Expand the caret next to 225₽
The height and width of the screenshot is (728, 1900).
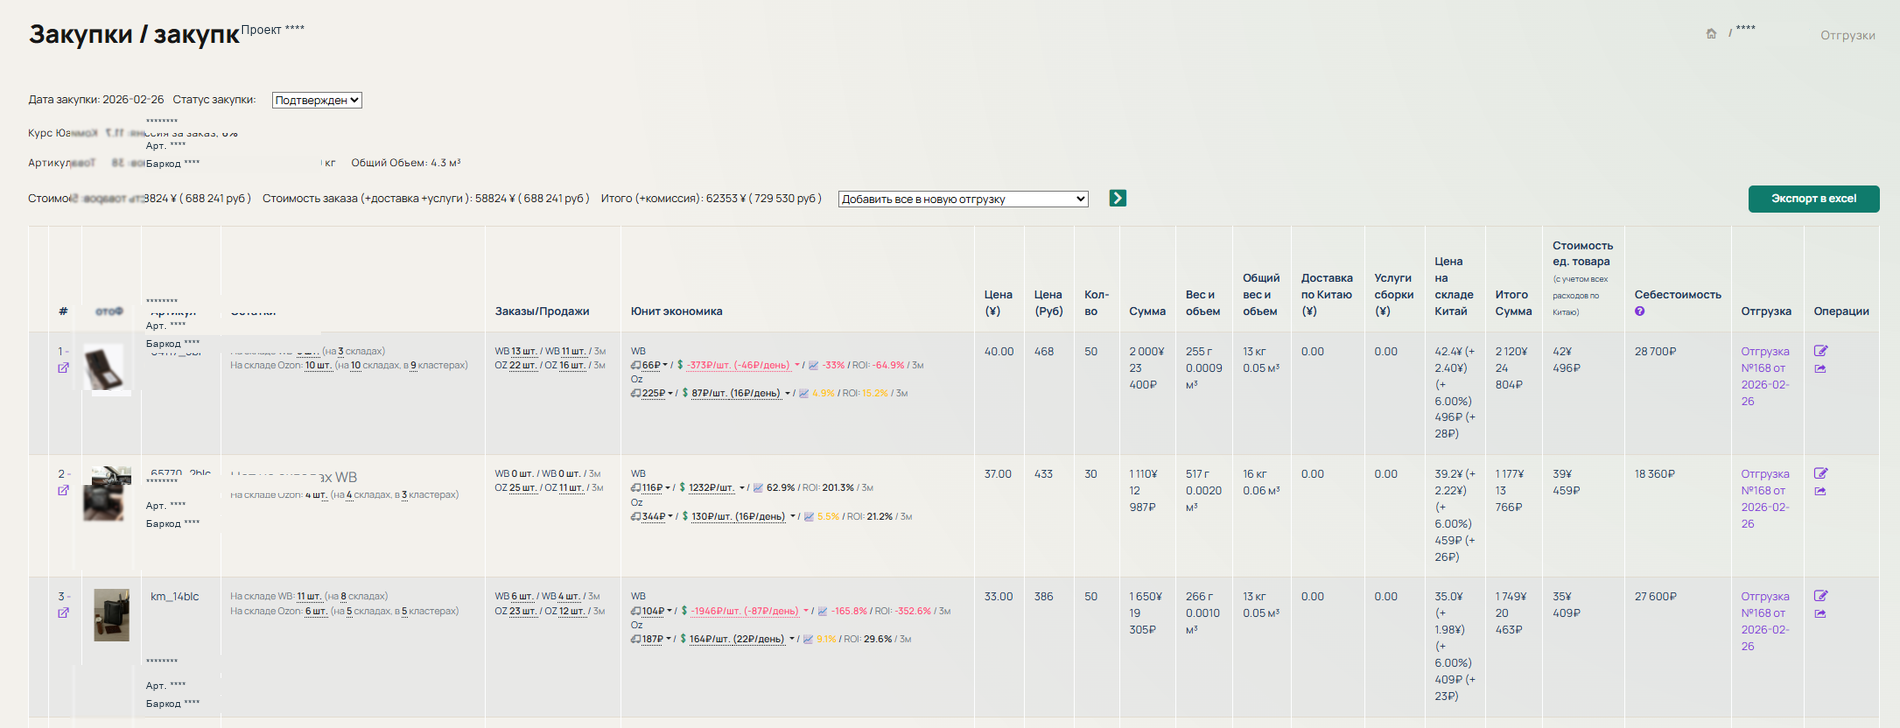click(669, 394)
